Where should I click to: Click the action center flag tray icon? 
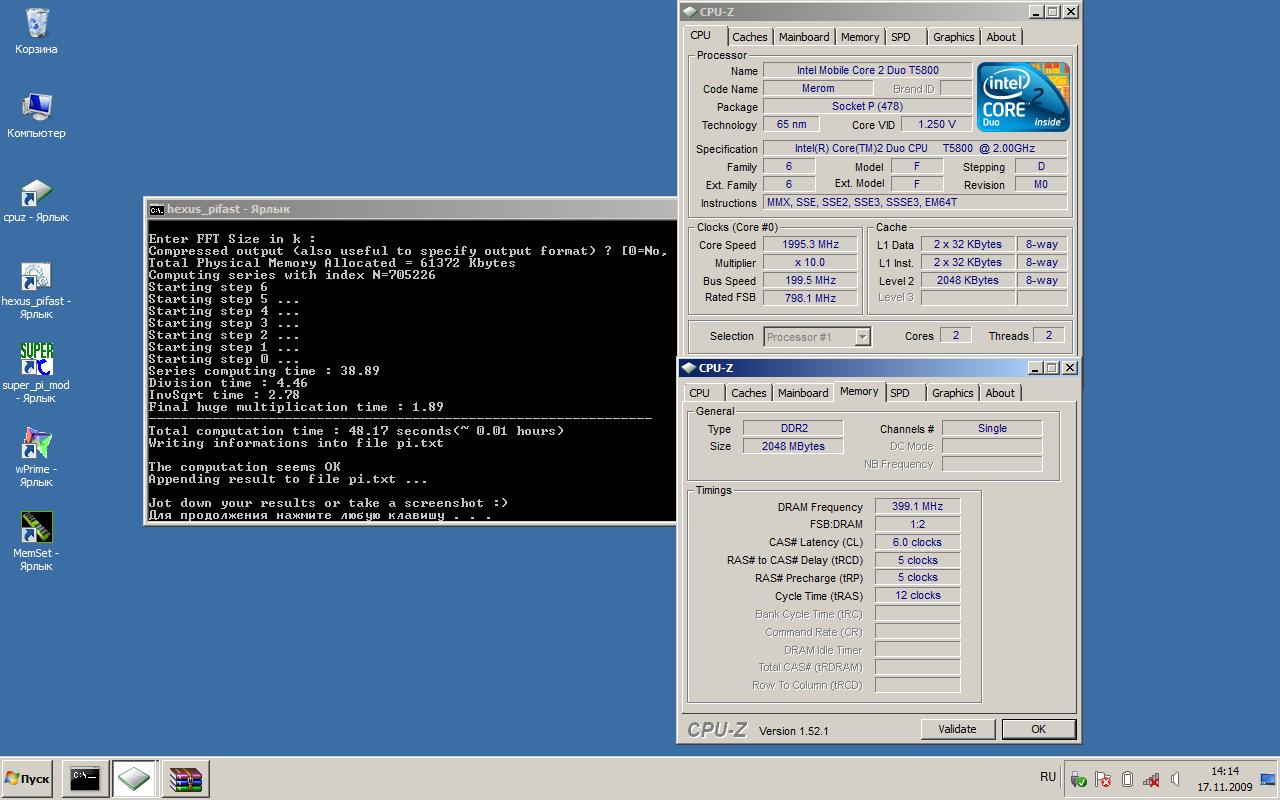coord(1103,779)
